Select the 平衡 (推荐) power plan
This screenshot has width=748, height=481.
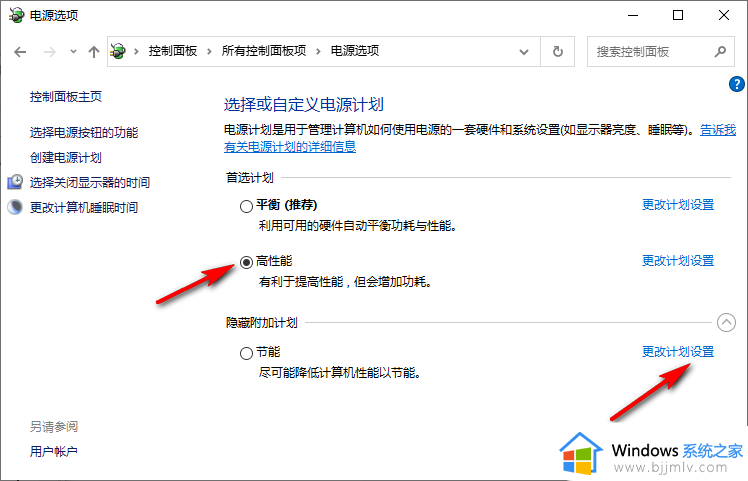(x=247, y=206)
